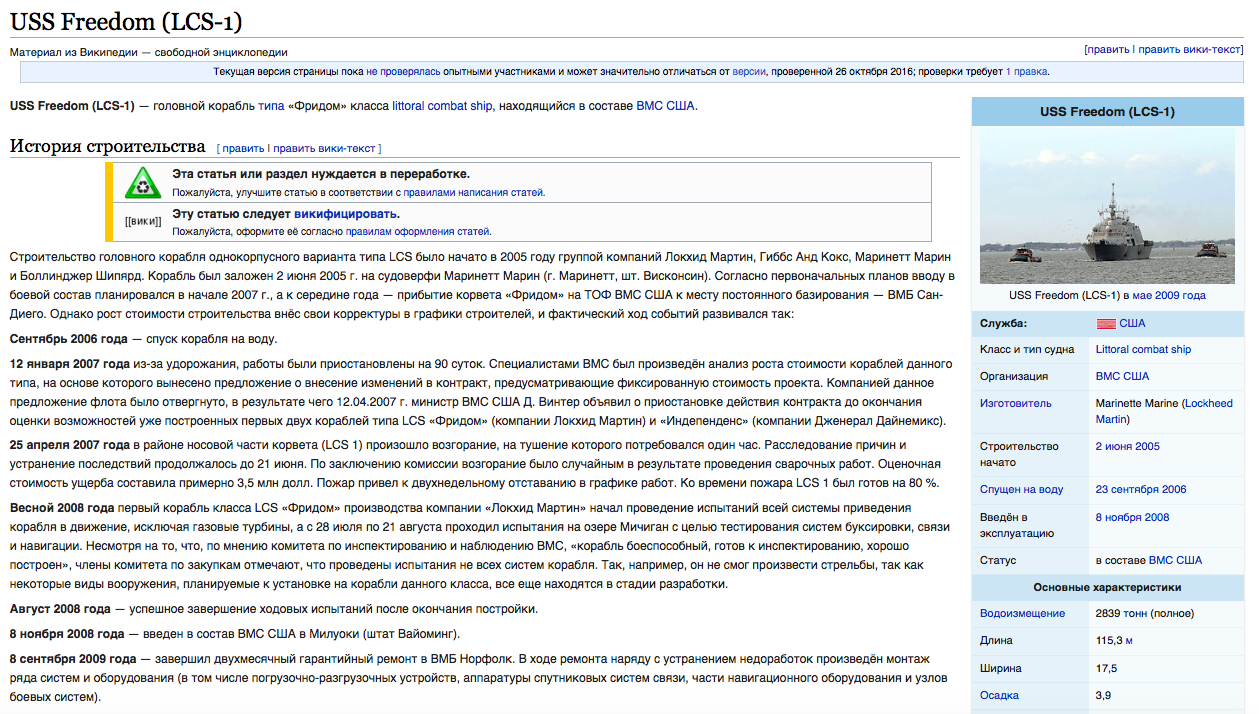
Task: Click bold text '8 сентября 2009 года'
Action: (x=73, y=660)
